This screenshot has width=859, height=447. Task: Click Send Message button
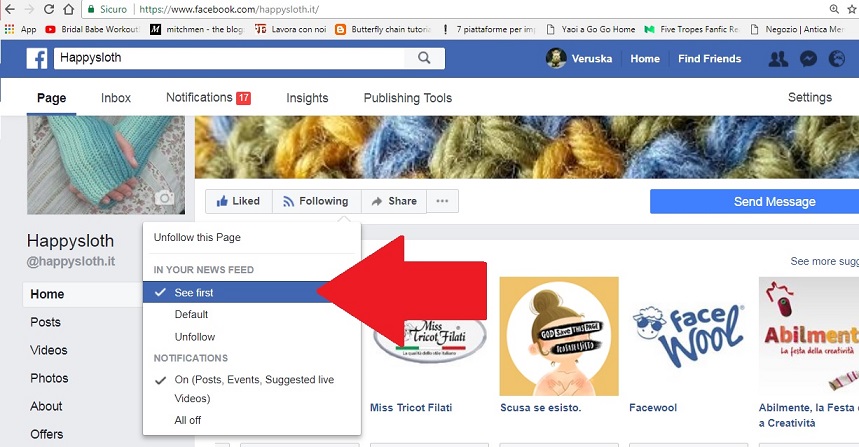pos(755,202)
